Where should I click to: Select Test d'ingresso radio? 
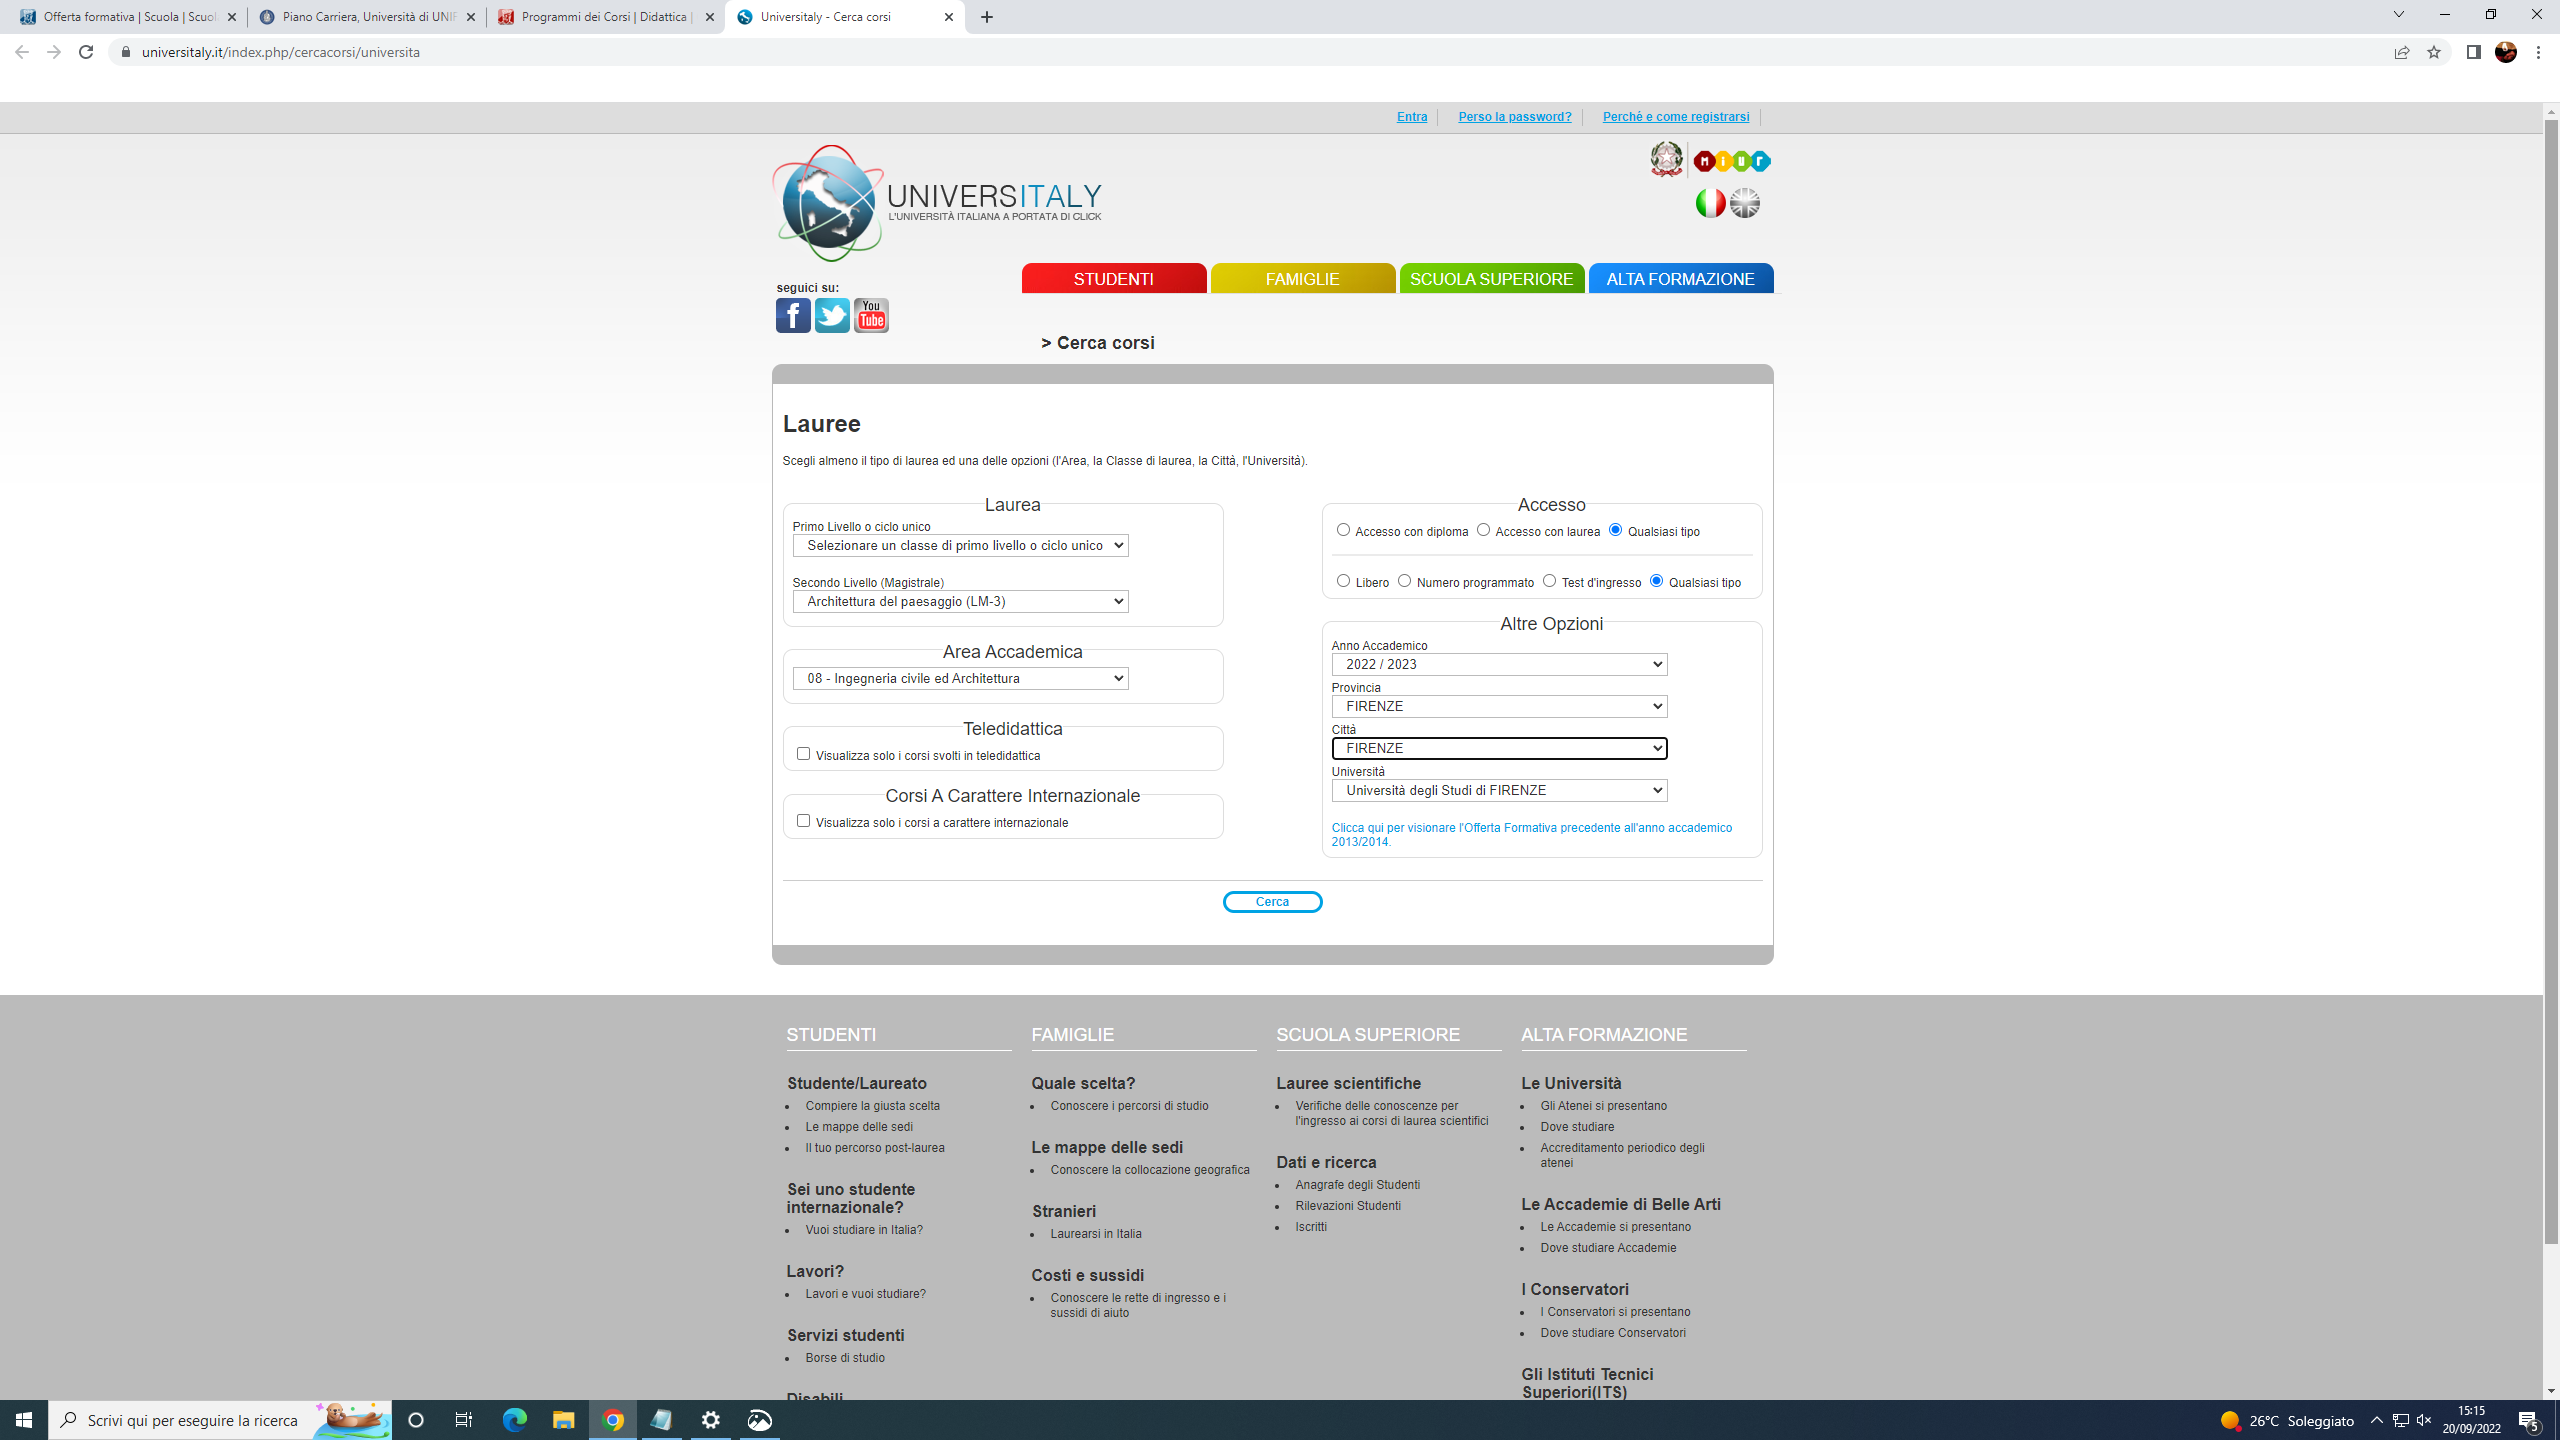point(1549,581)
